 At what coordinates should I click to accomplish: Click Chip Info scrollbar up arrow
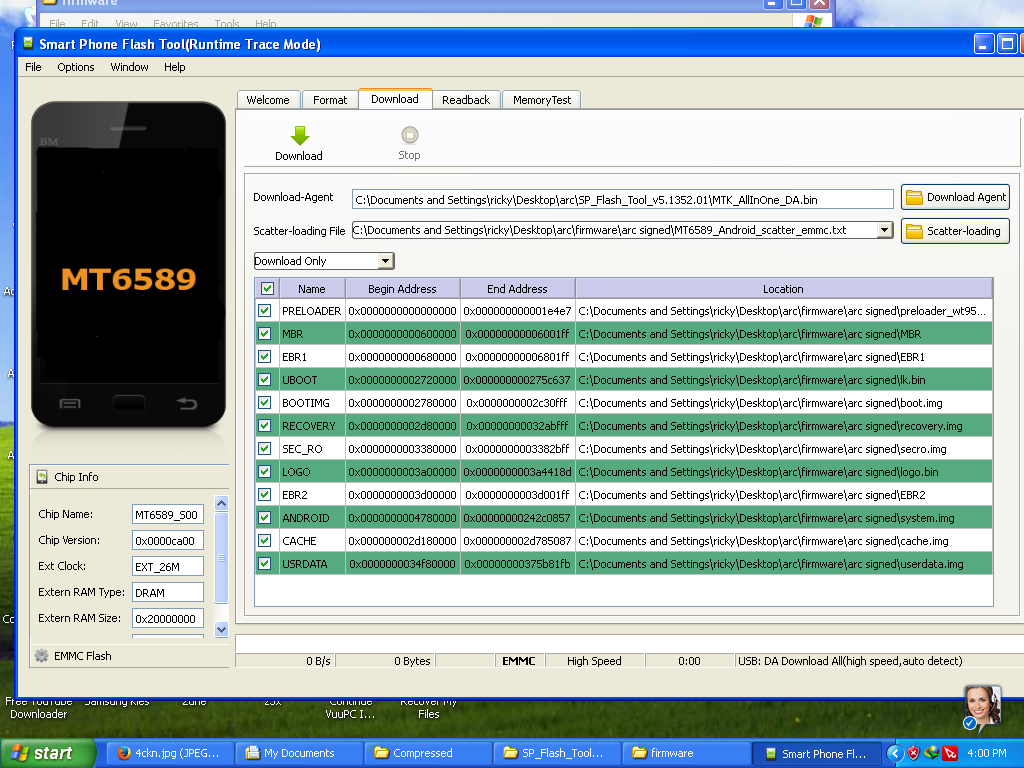tap(221, 504)
